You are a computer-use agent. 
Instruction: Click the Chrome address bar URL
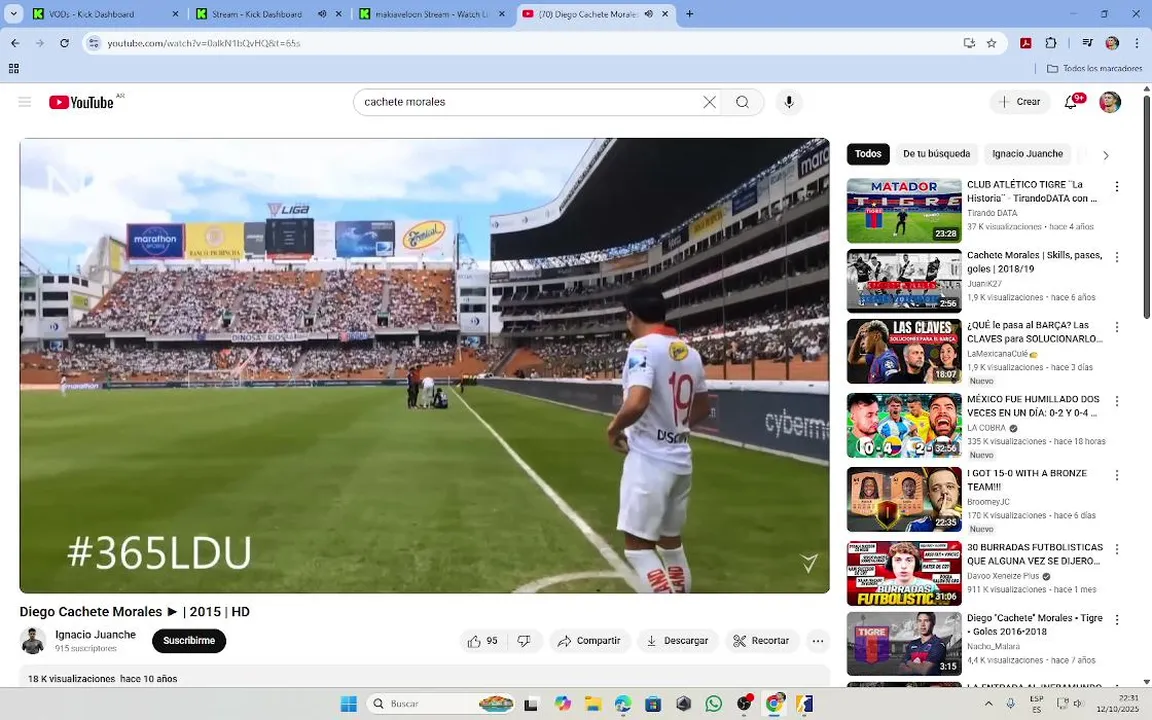[204, 43]
